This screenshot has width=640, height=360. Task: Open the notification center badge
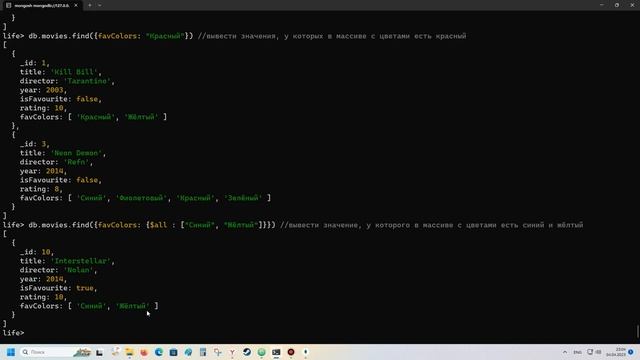(631, 352)
